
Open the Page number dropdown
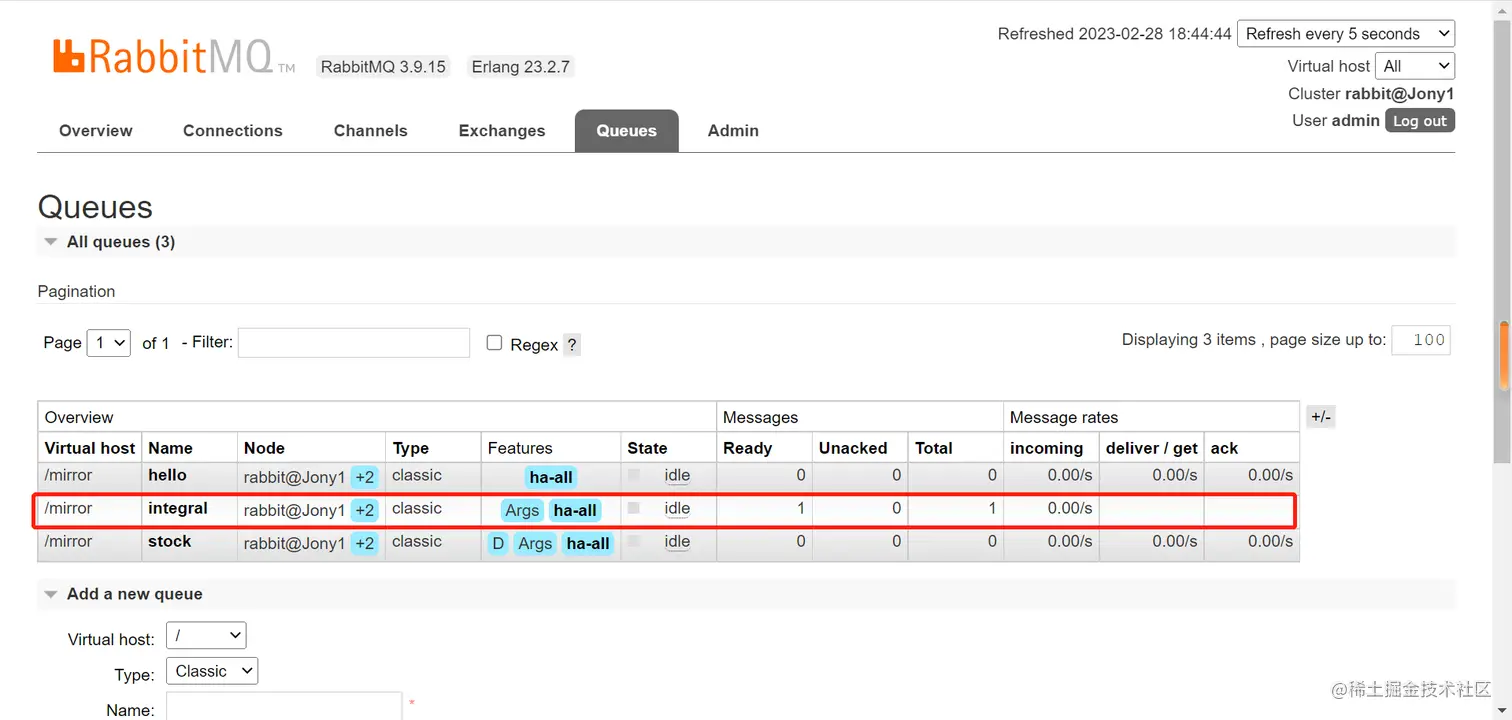109,342
